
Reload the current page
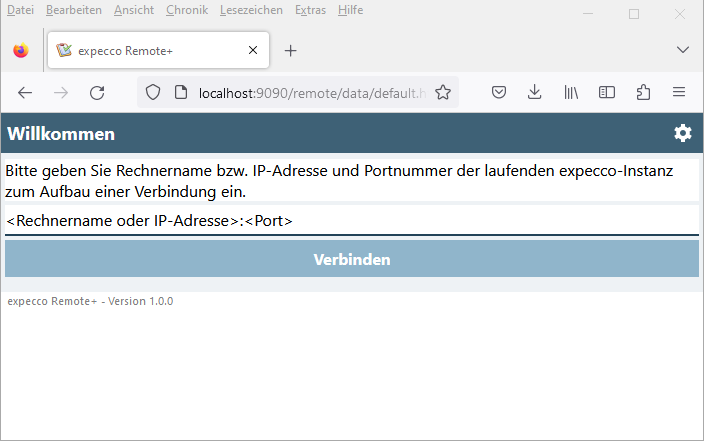tap(97, 92)
